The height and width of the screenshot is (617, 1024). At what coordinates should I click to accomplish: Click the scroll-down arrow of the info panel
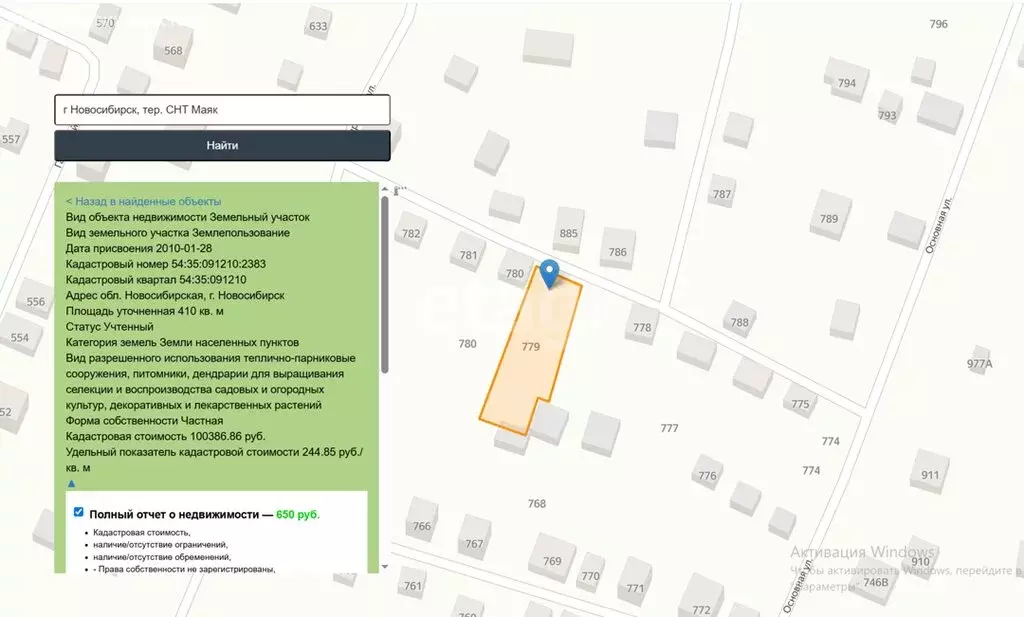tap(385, 567)
